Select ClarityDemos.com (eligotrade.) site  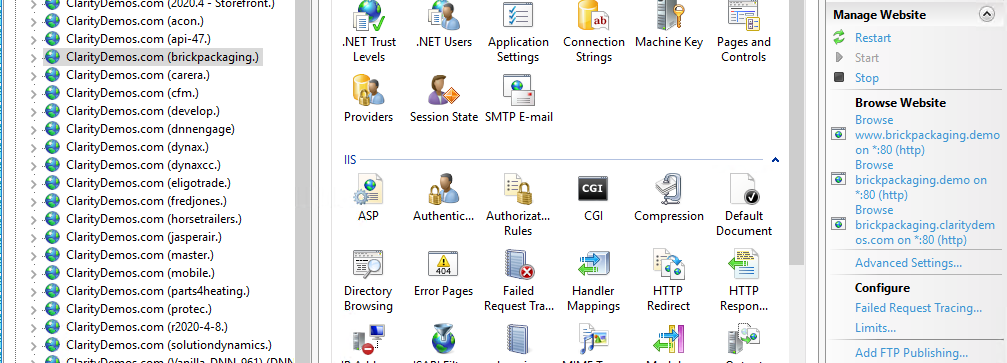click(x=148, y=182)
